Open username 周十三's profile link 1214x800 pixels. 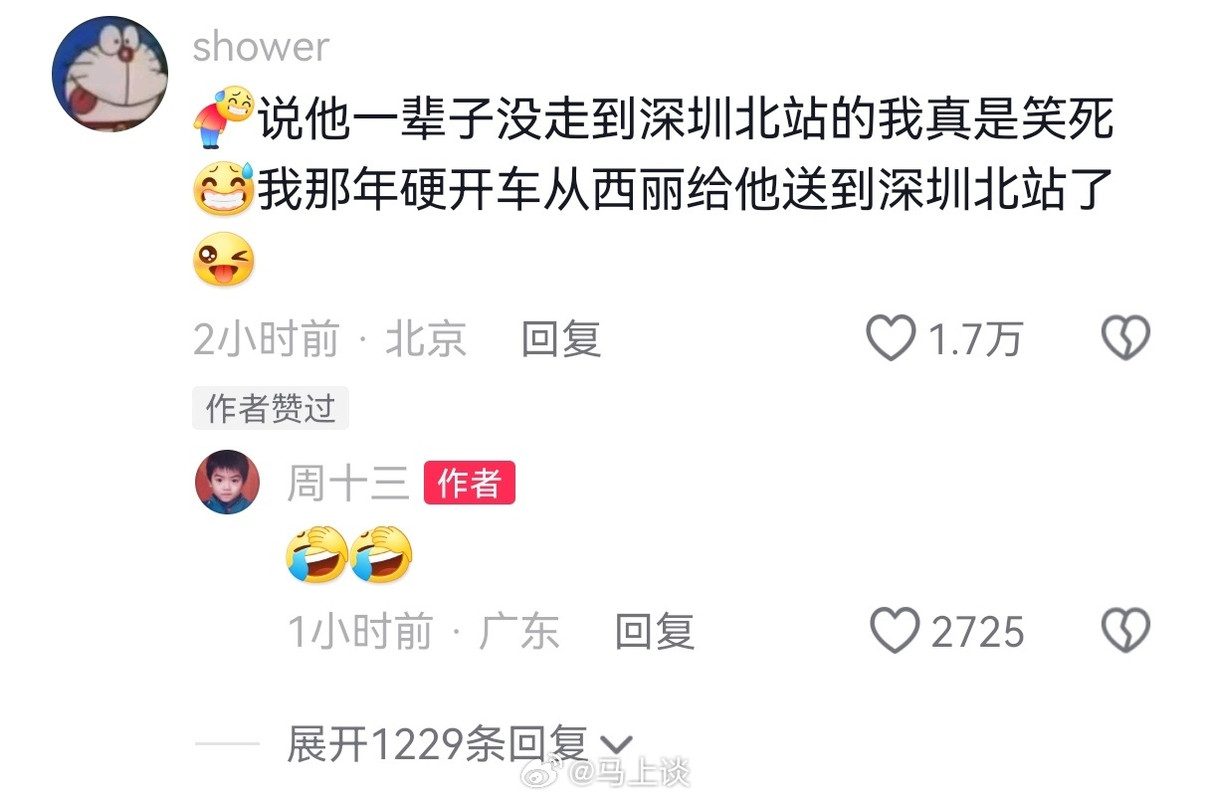point(348,484)
